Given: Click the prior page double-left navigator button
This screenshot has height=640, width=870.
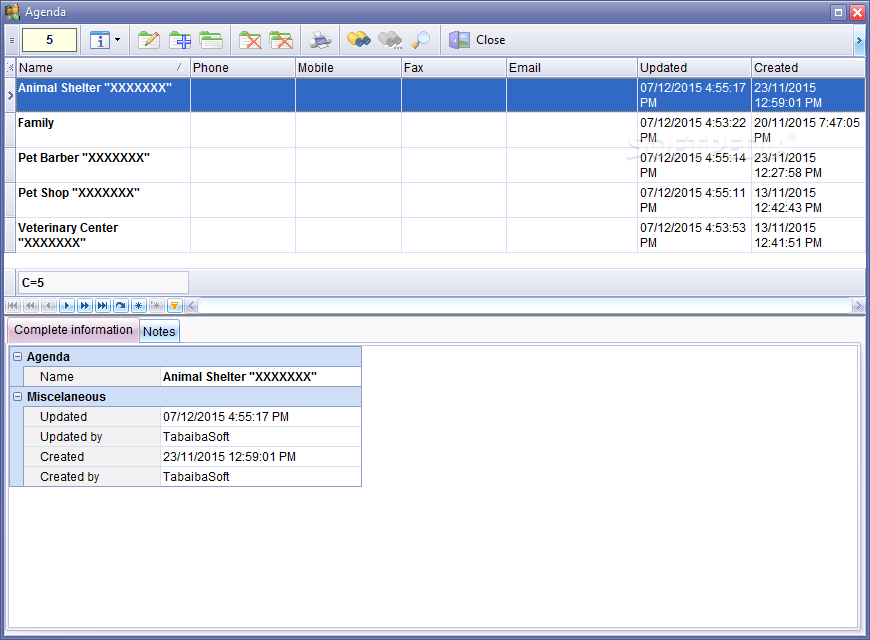Looking at the screenshot, I should click(x=31, y=305).
